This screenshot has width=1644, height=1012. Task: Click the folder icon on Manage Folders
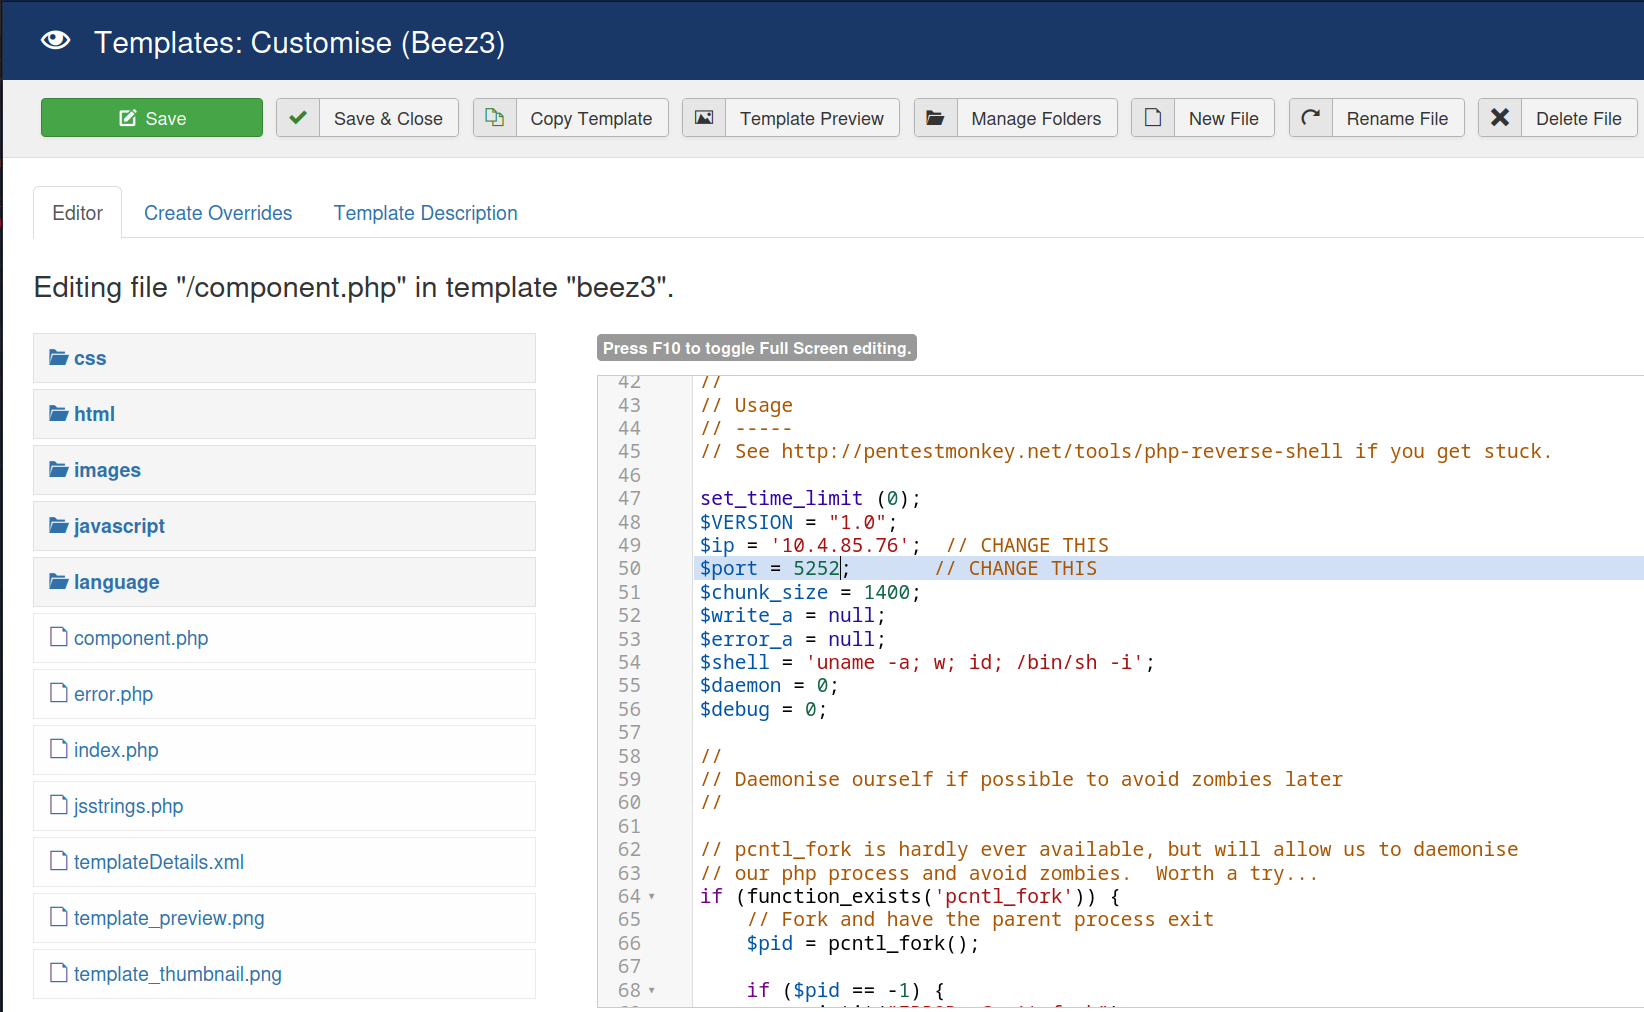click(936, 118)
